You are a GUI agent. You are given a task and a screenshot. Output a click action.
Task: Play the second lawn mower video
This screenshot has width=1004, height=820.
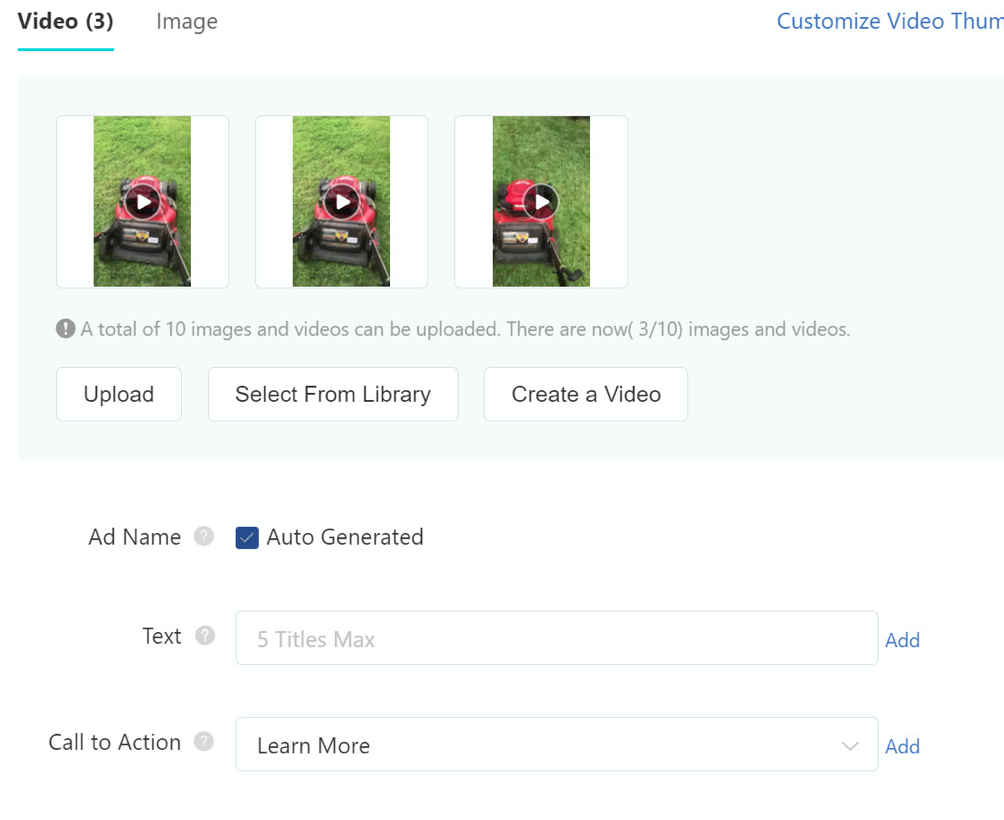click(x=342, y=202)
